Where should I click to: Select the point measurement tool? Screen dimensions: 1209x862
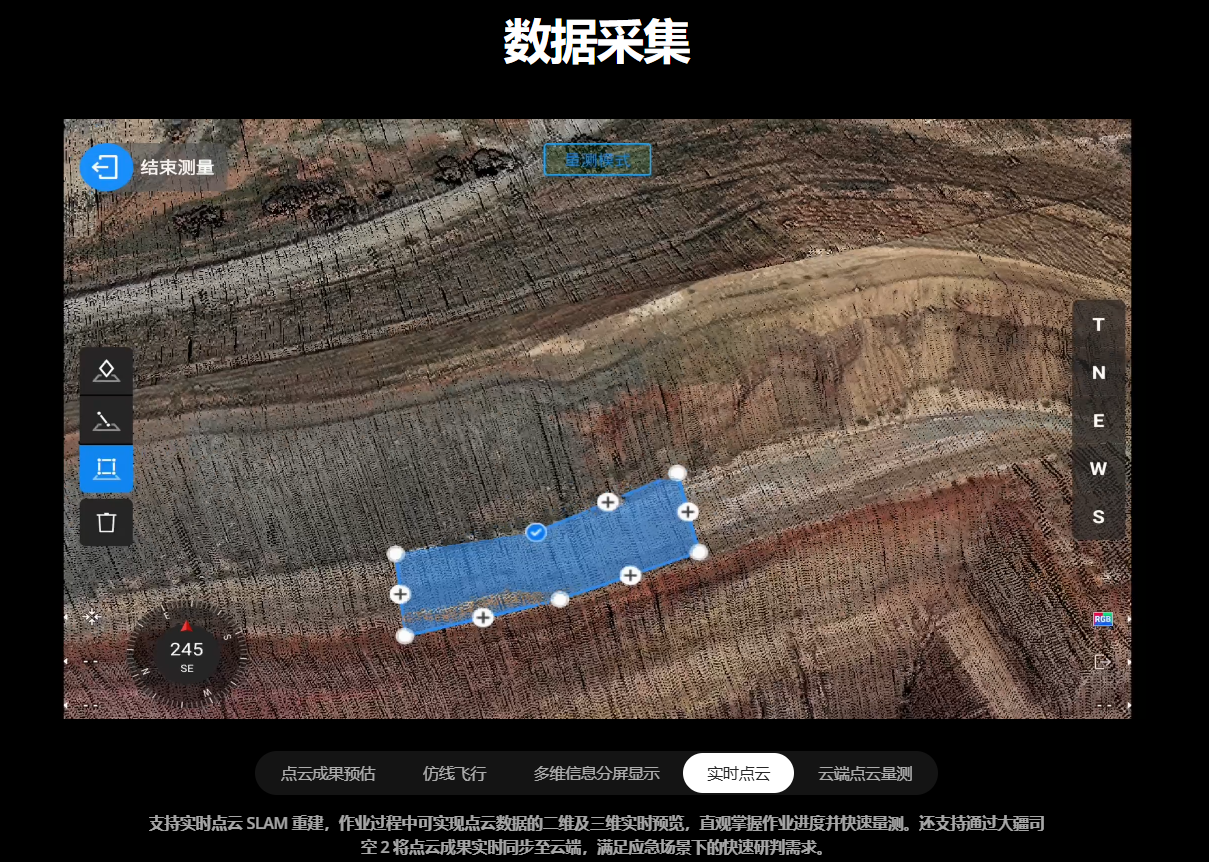(106, 371)
